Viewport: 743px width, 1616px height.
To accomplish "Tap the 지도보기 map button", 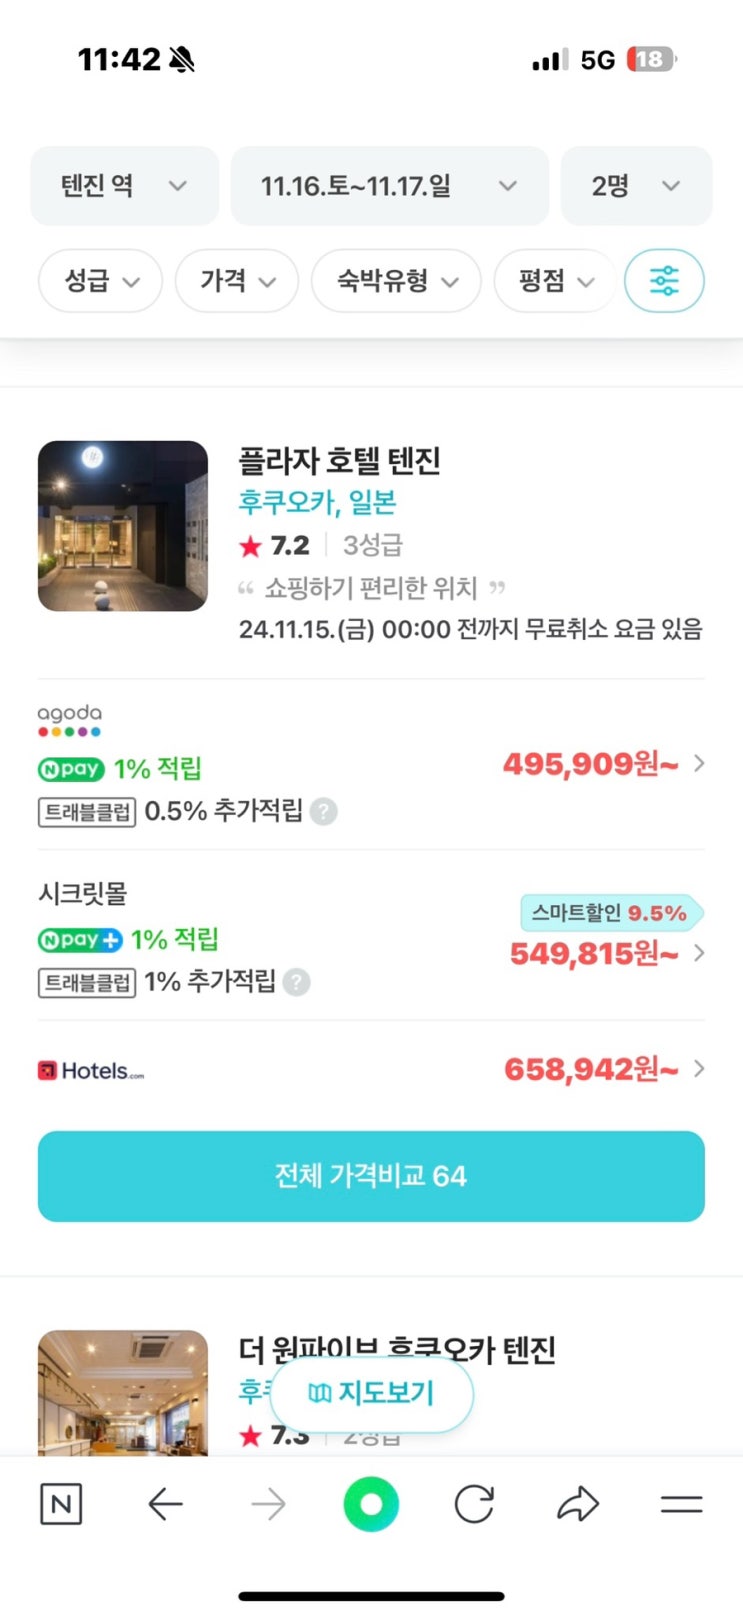I will 371,1393.
